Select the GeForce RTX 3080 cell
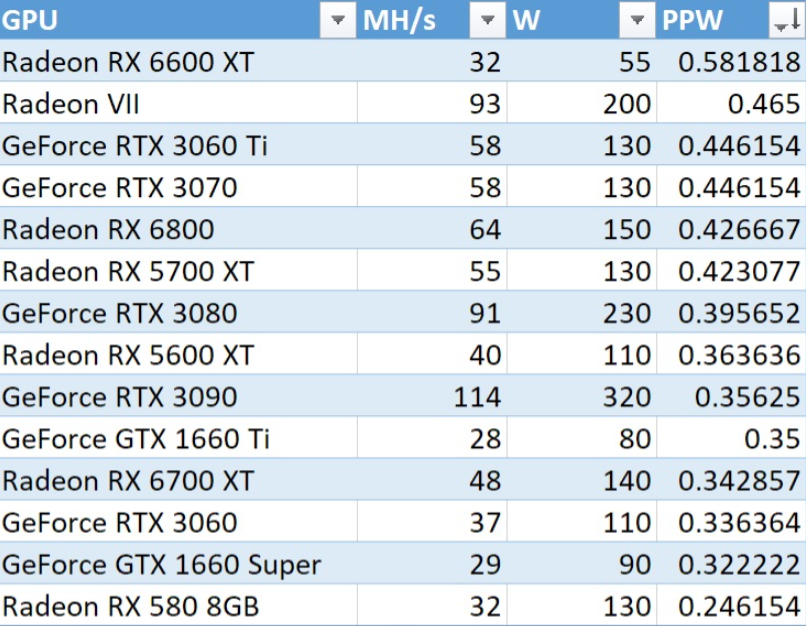 pos(178,312)
